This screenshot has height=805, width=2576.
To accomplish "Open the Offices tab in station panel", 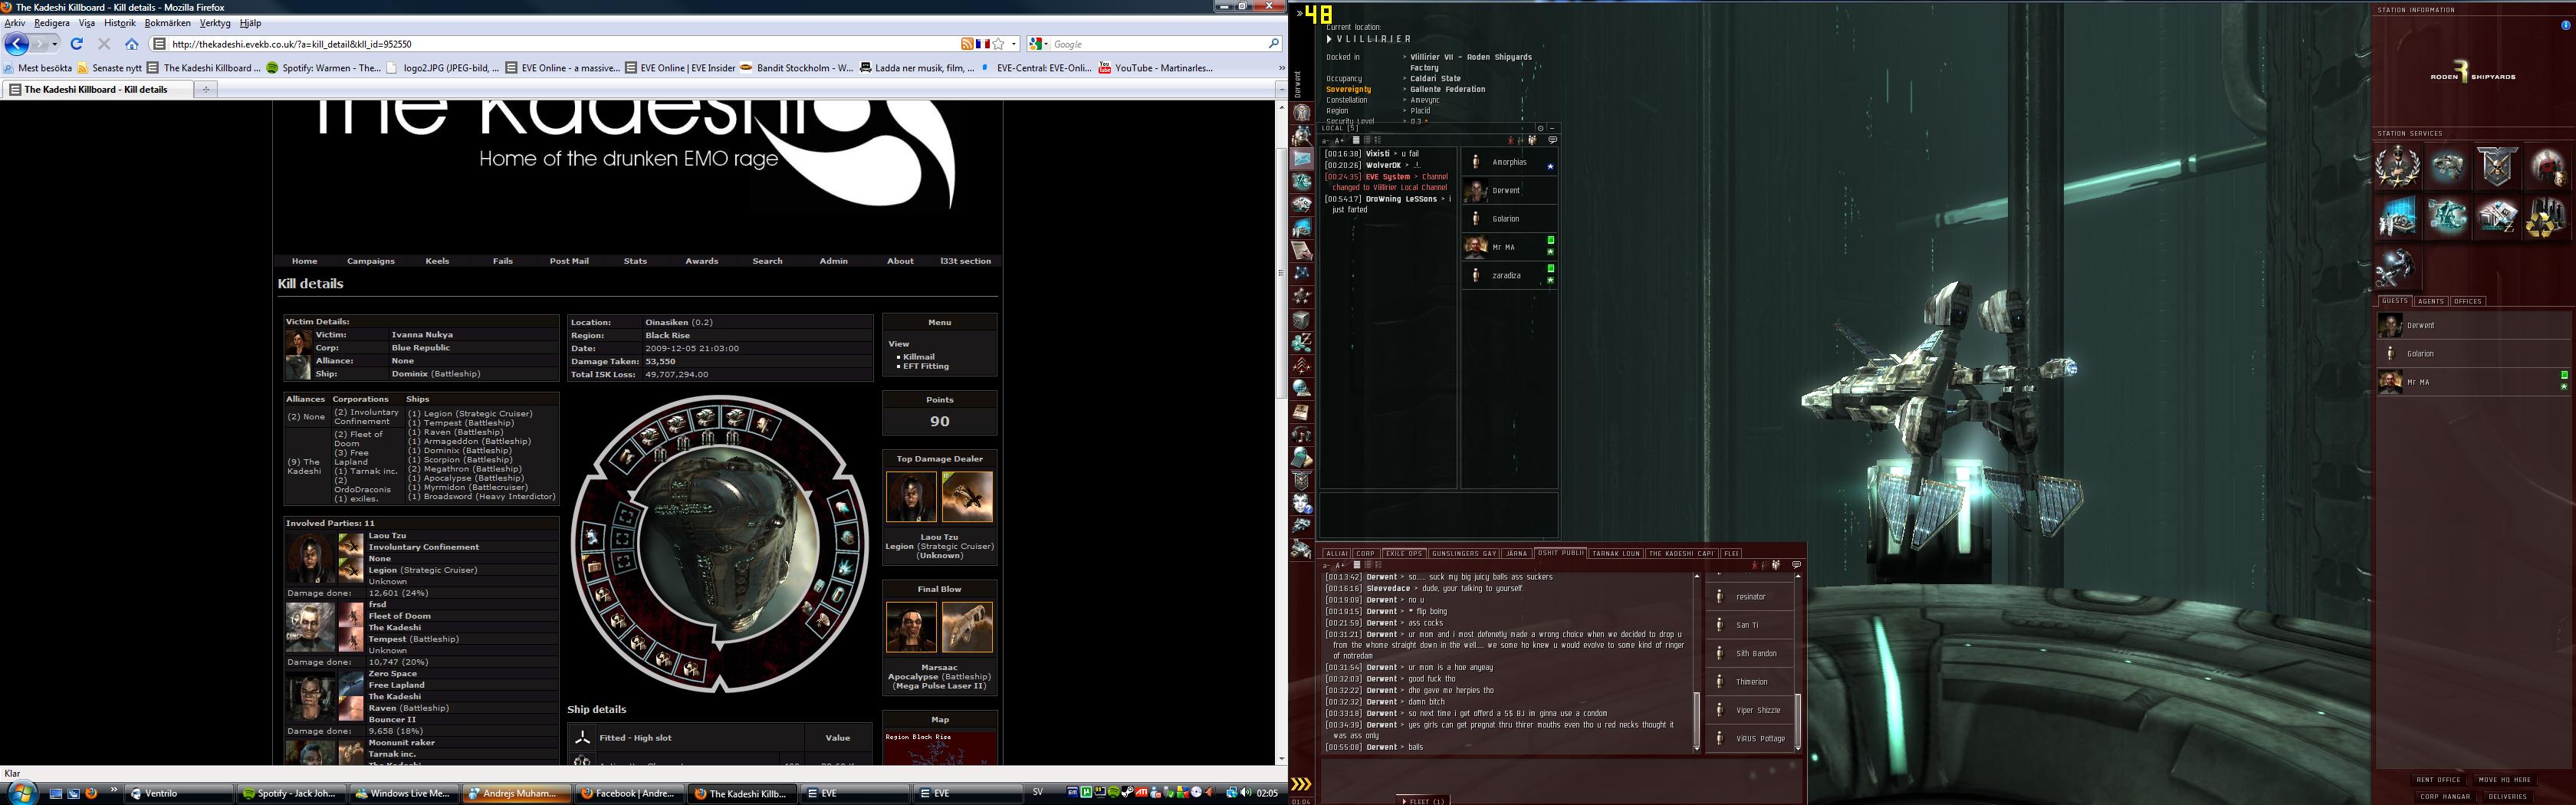I will [2468, 301].
